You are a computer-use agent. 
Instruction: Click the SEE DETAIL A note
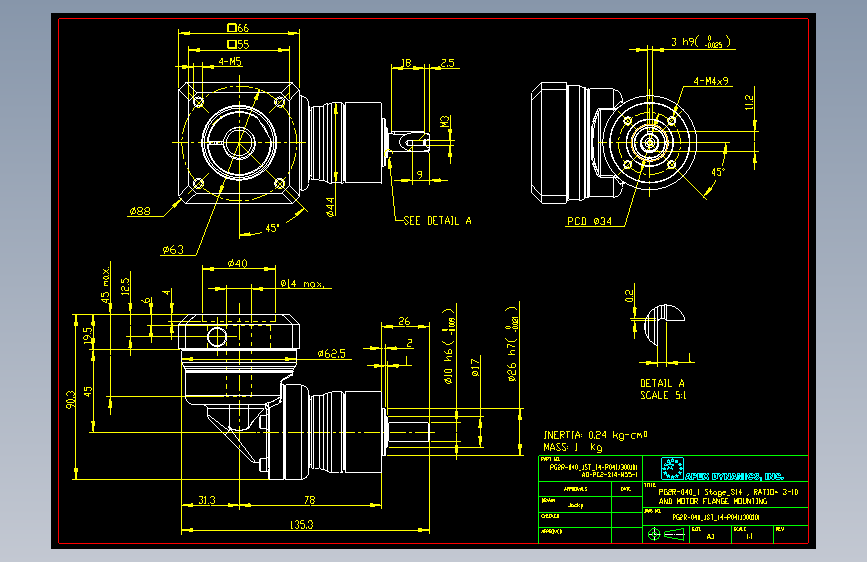[437, 221]
